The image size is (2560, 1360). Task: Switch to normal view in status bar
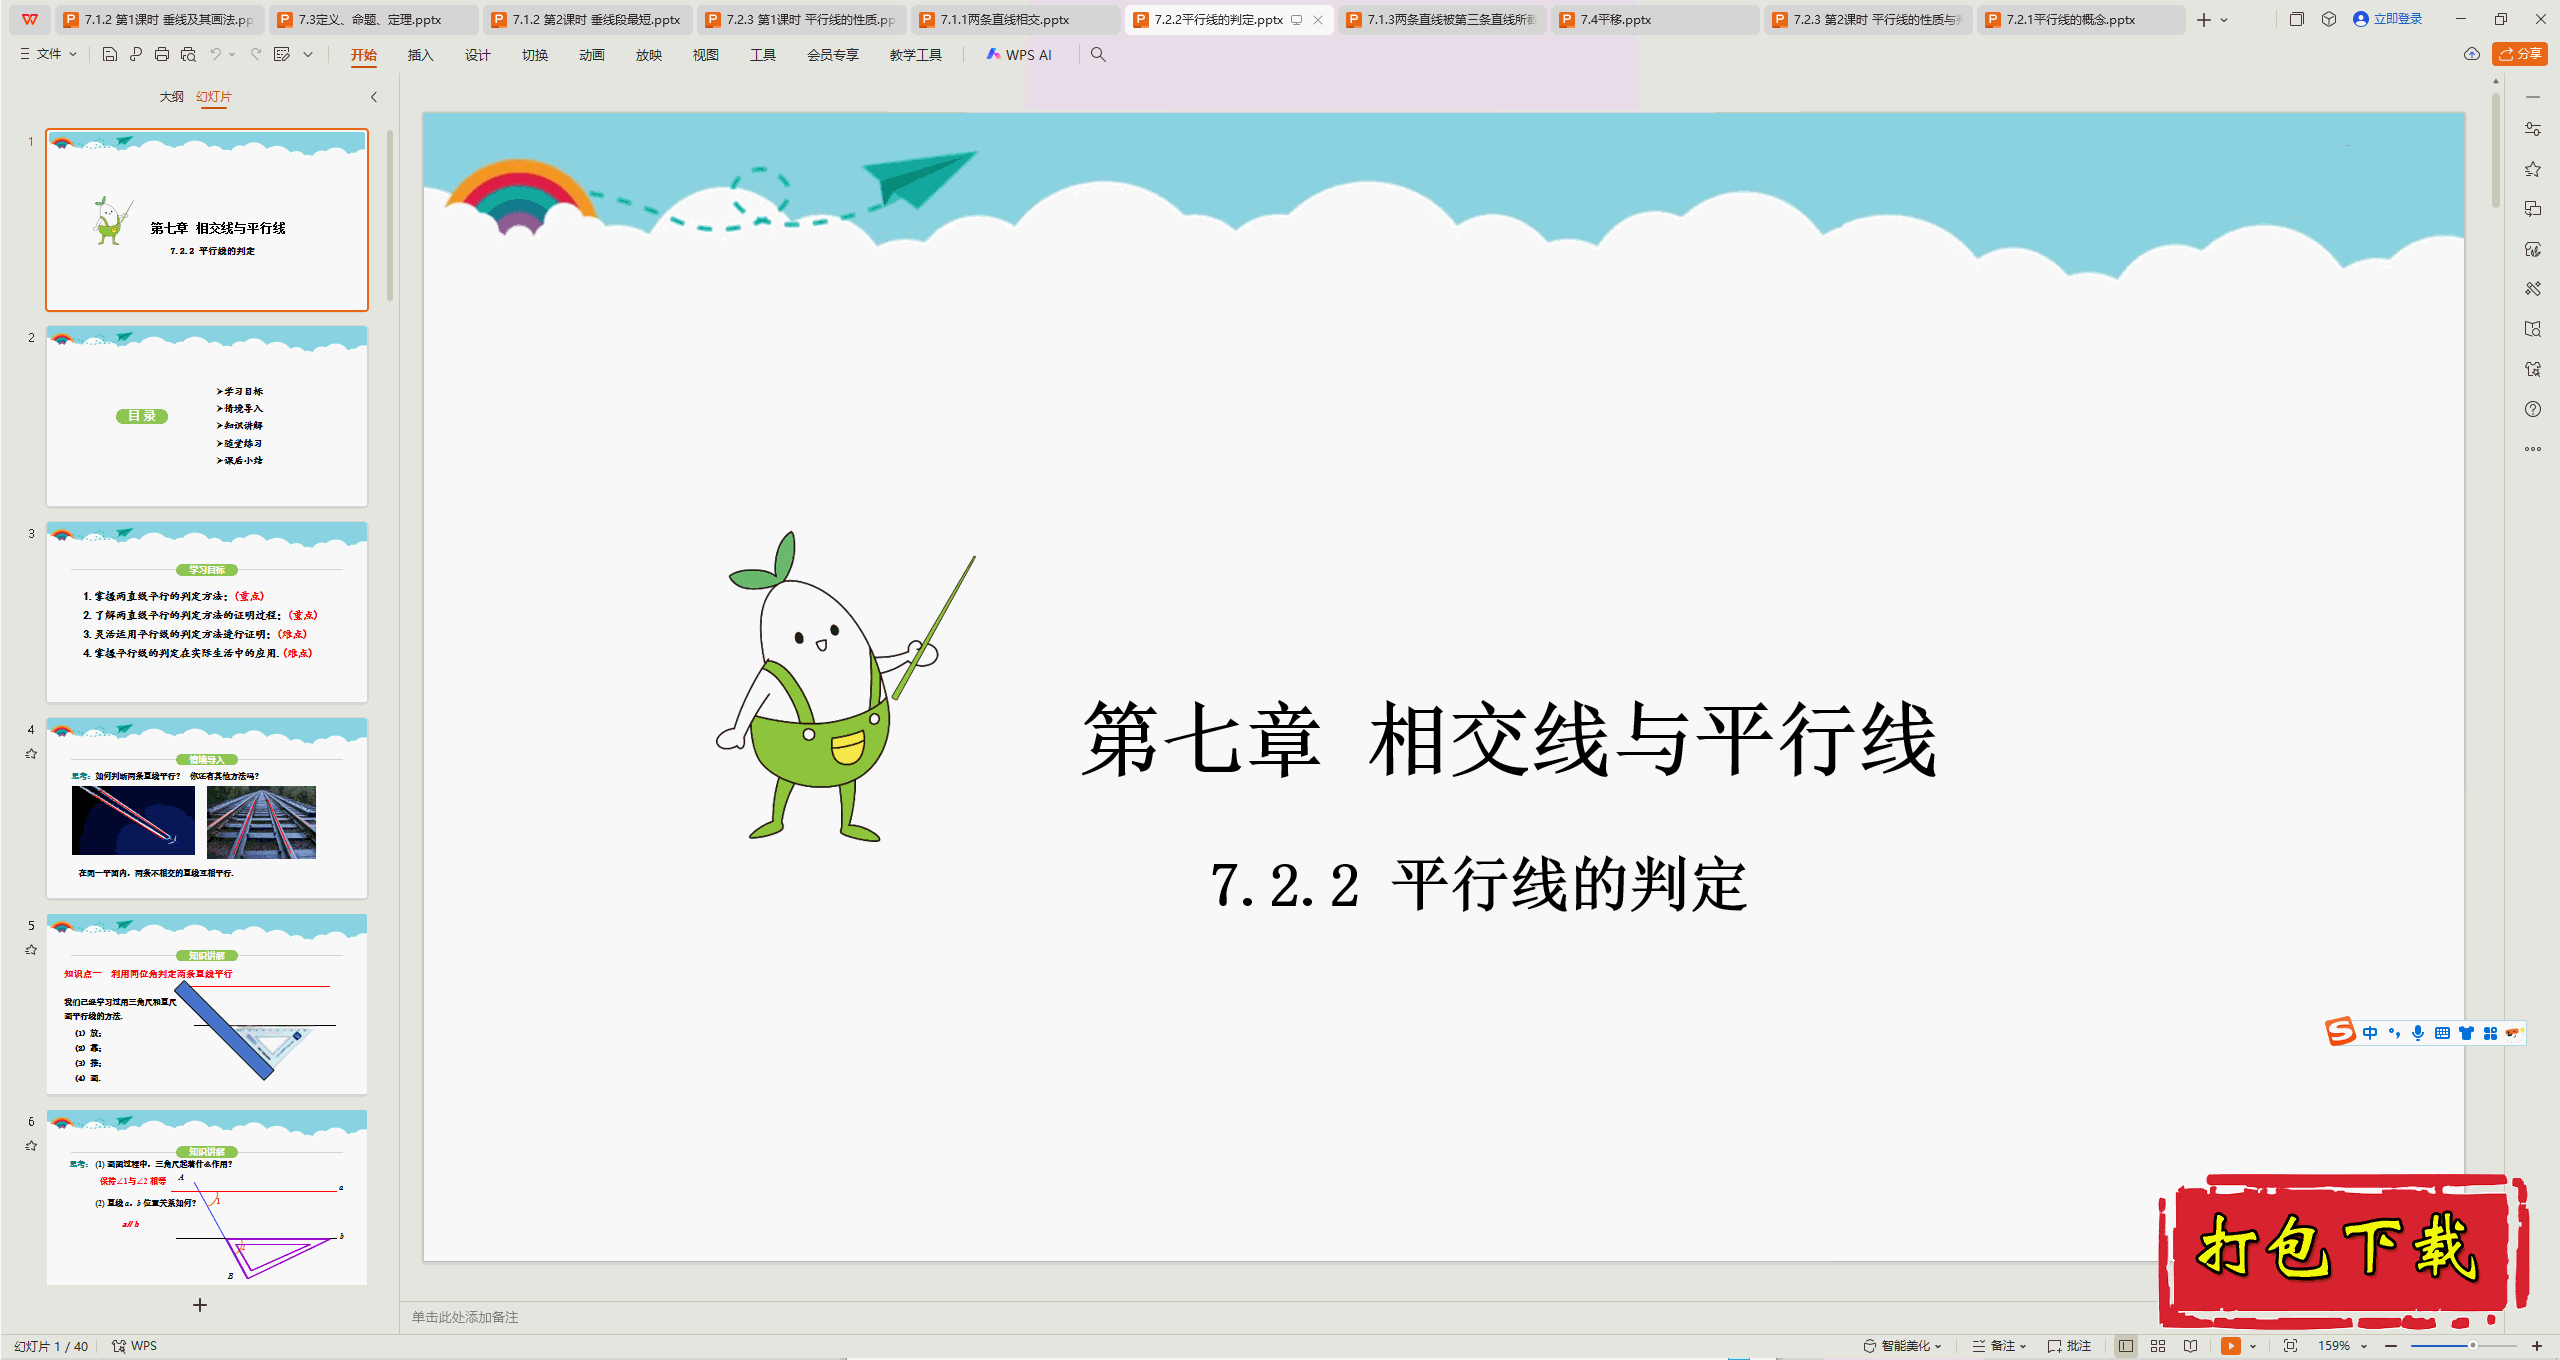[2126, 1346]
